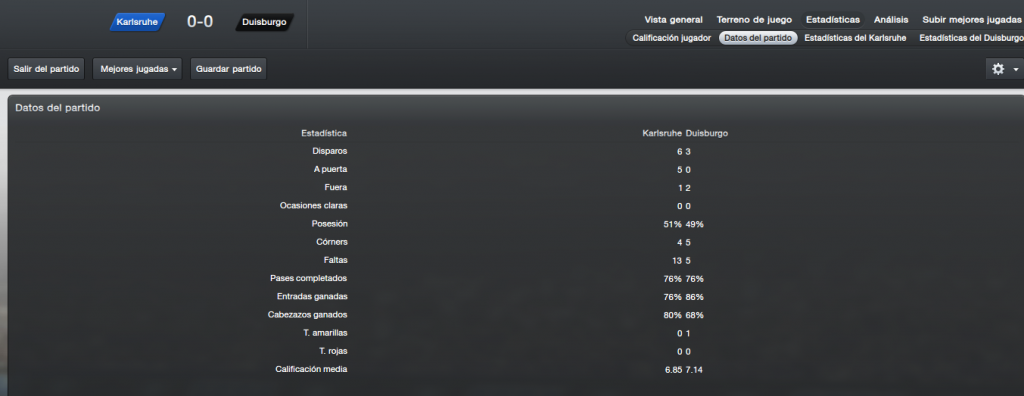Click the Karlsruhe column header
This screenshot has height=396, width=1024.
pos(662,133)
